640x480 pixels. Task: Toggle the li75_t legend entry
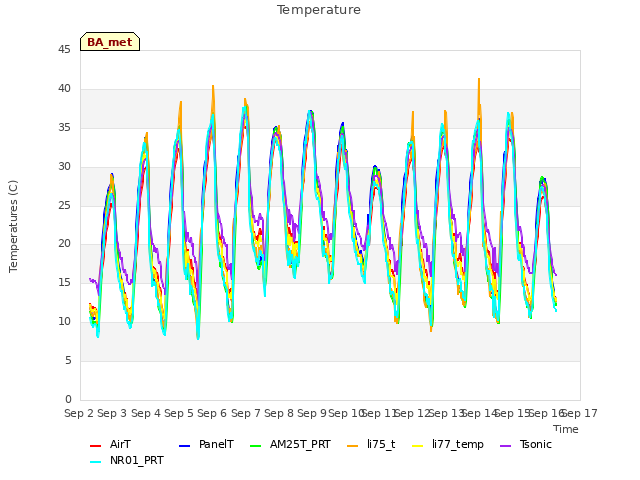(371, 444)
